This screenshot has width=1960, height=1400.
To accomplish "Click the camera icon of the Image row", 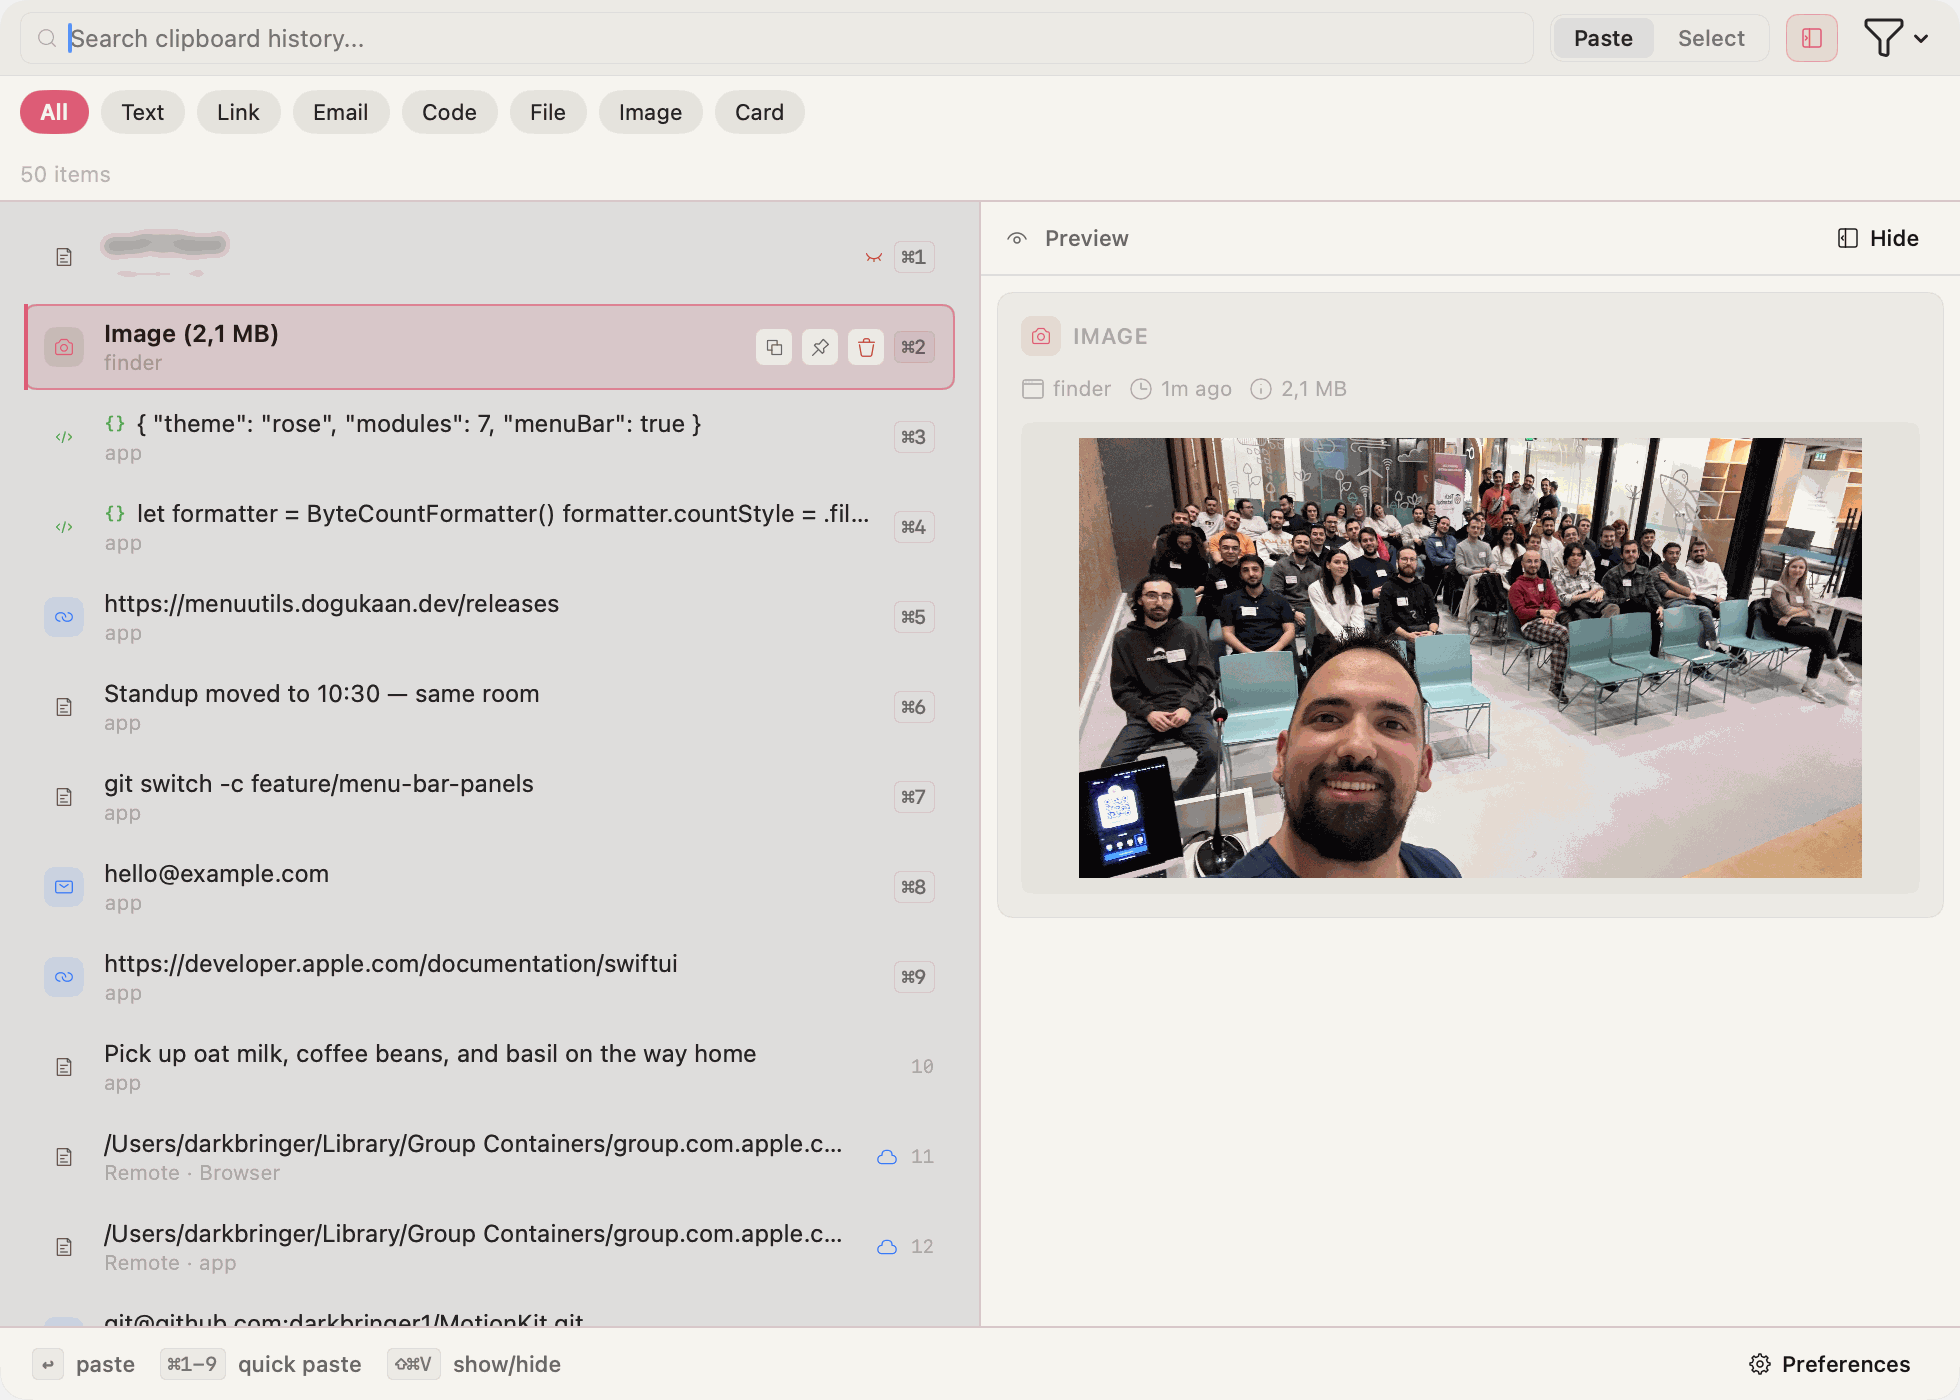I will 64,347.
